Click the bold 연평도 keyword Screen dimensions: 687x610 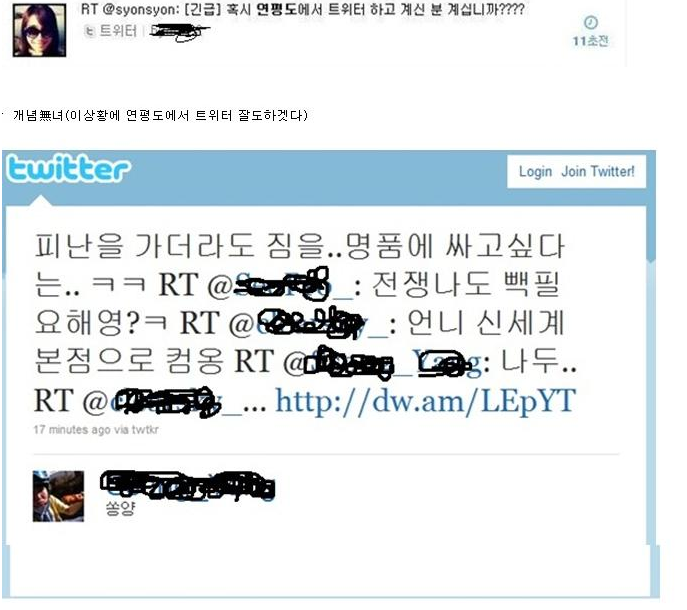(x=276, y=9)
